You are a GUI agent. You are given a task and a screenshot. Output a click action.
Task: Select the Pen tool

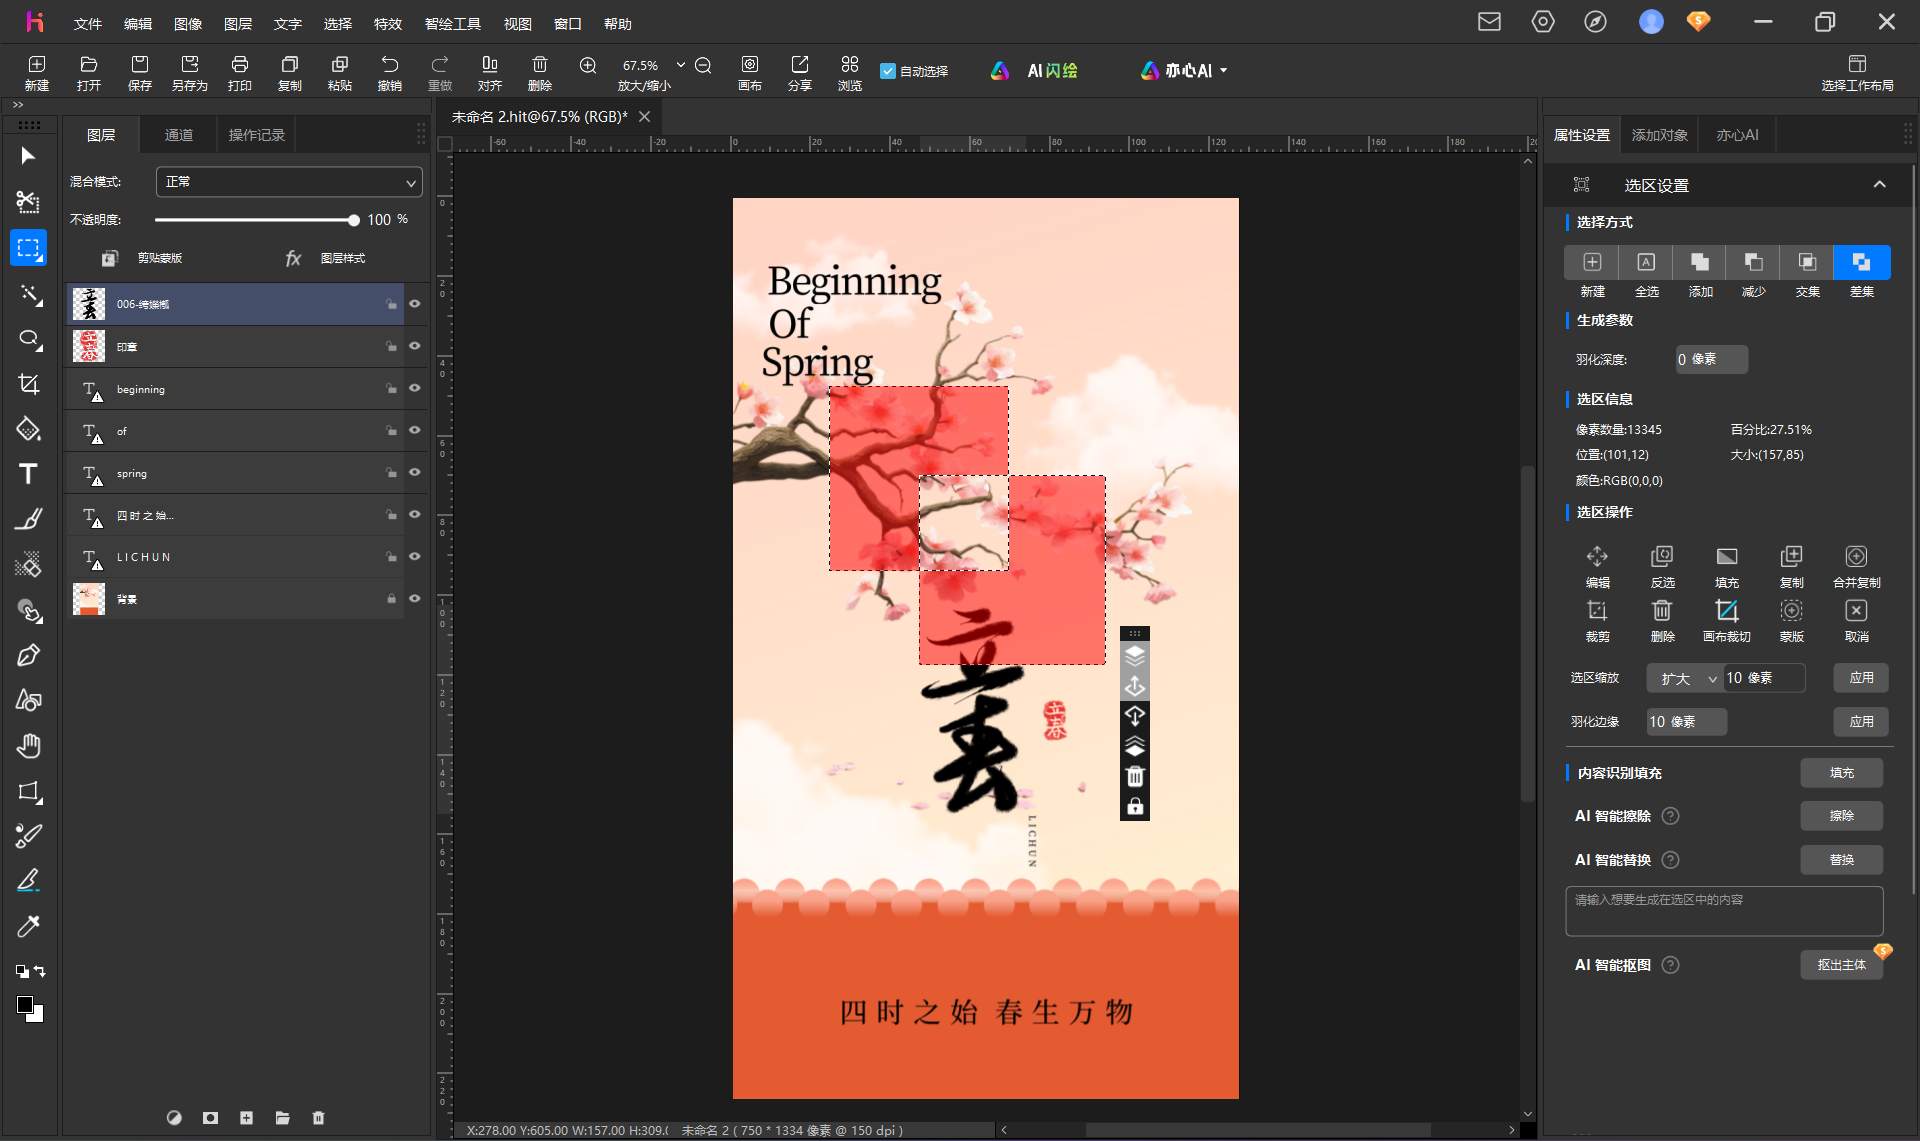click(x=28, y=655)
